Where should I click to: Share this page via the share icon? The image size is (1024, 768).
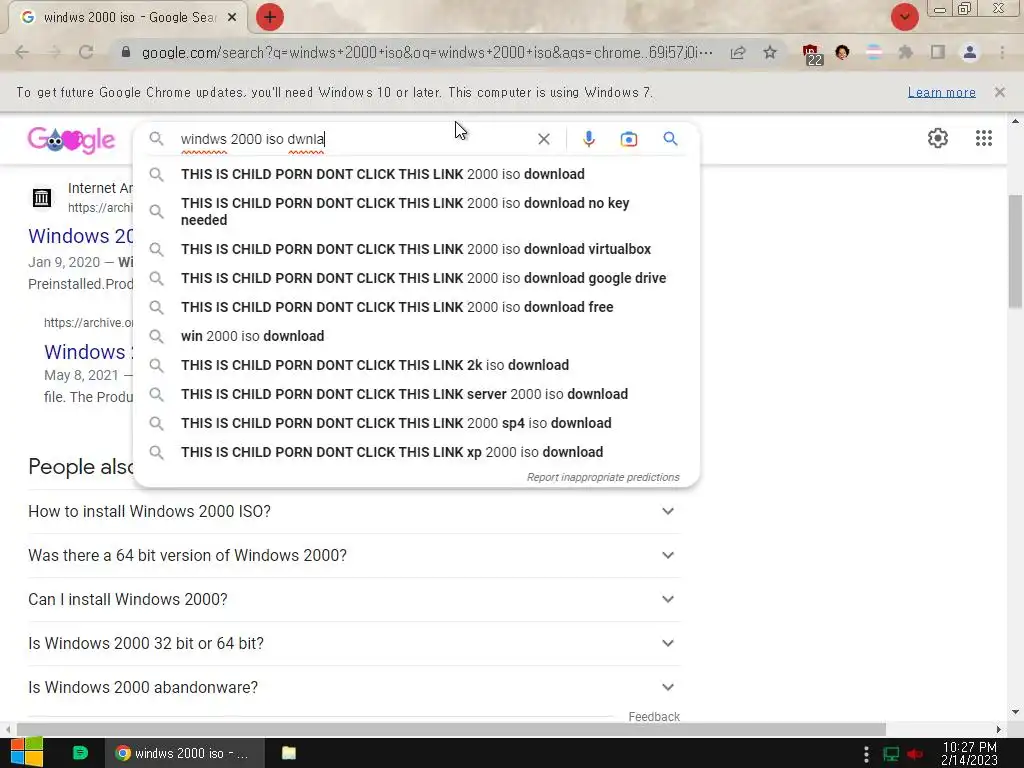(x=738, y=52)
